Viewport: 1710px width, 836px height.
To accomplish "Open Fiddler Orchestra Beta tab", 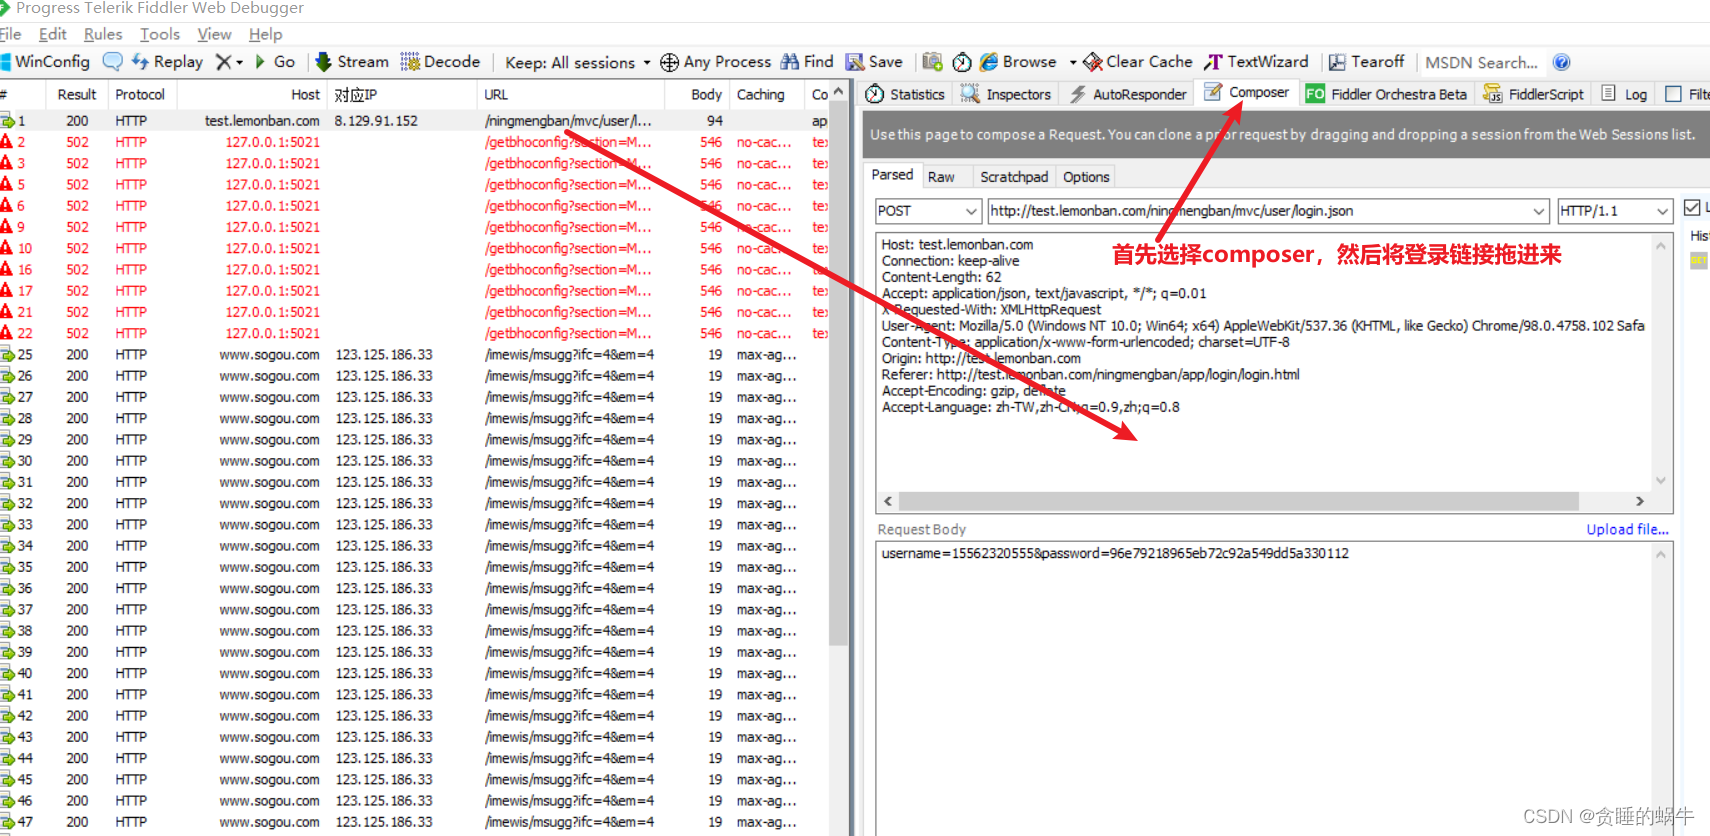I will tap(1386, 94).
